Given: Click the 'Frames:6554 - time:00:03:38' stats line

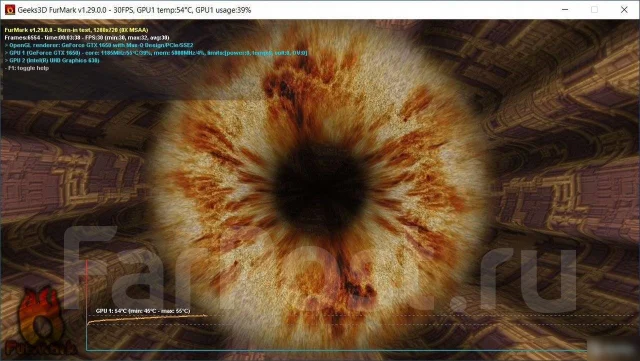Looking at the screenshot, I should click(87, 38).
